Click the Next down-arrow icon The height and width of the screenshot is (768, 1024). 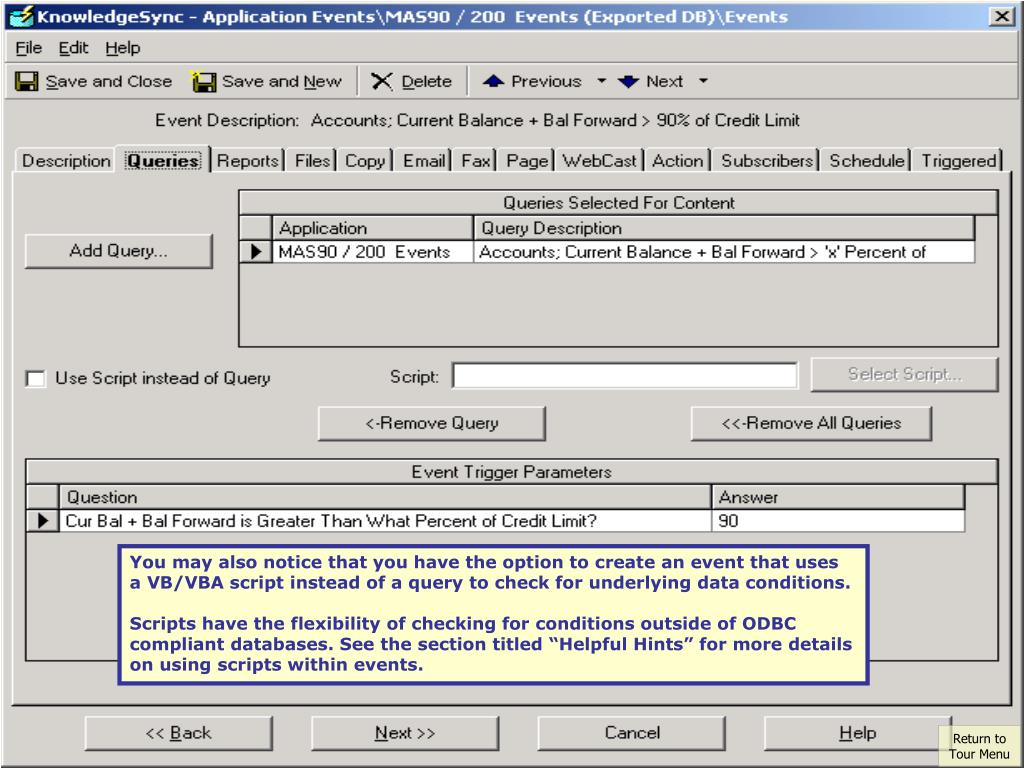628,82
